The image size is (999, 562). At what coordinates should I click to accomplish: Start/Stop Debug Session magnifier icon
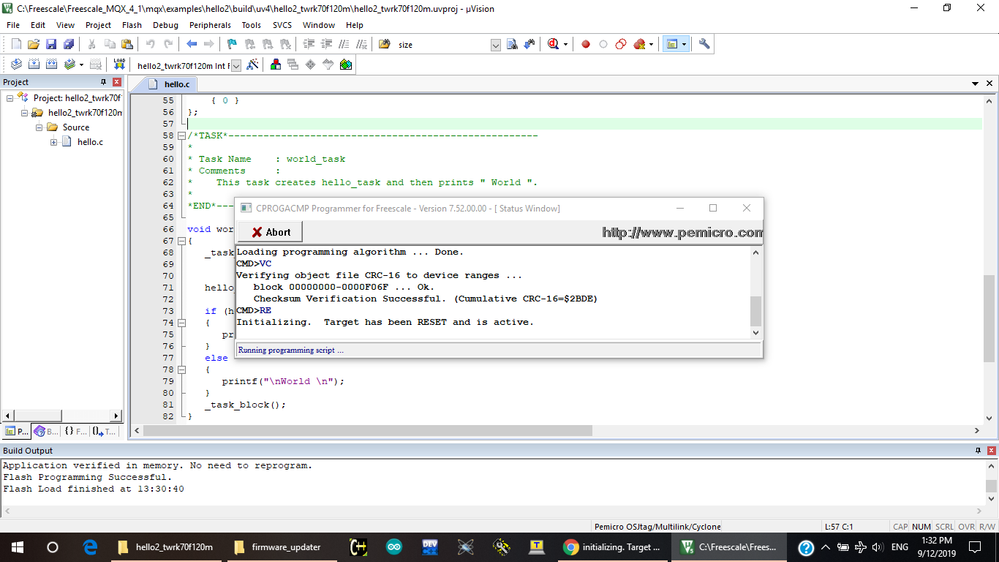click(553, 44)
